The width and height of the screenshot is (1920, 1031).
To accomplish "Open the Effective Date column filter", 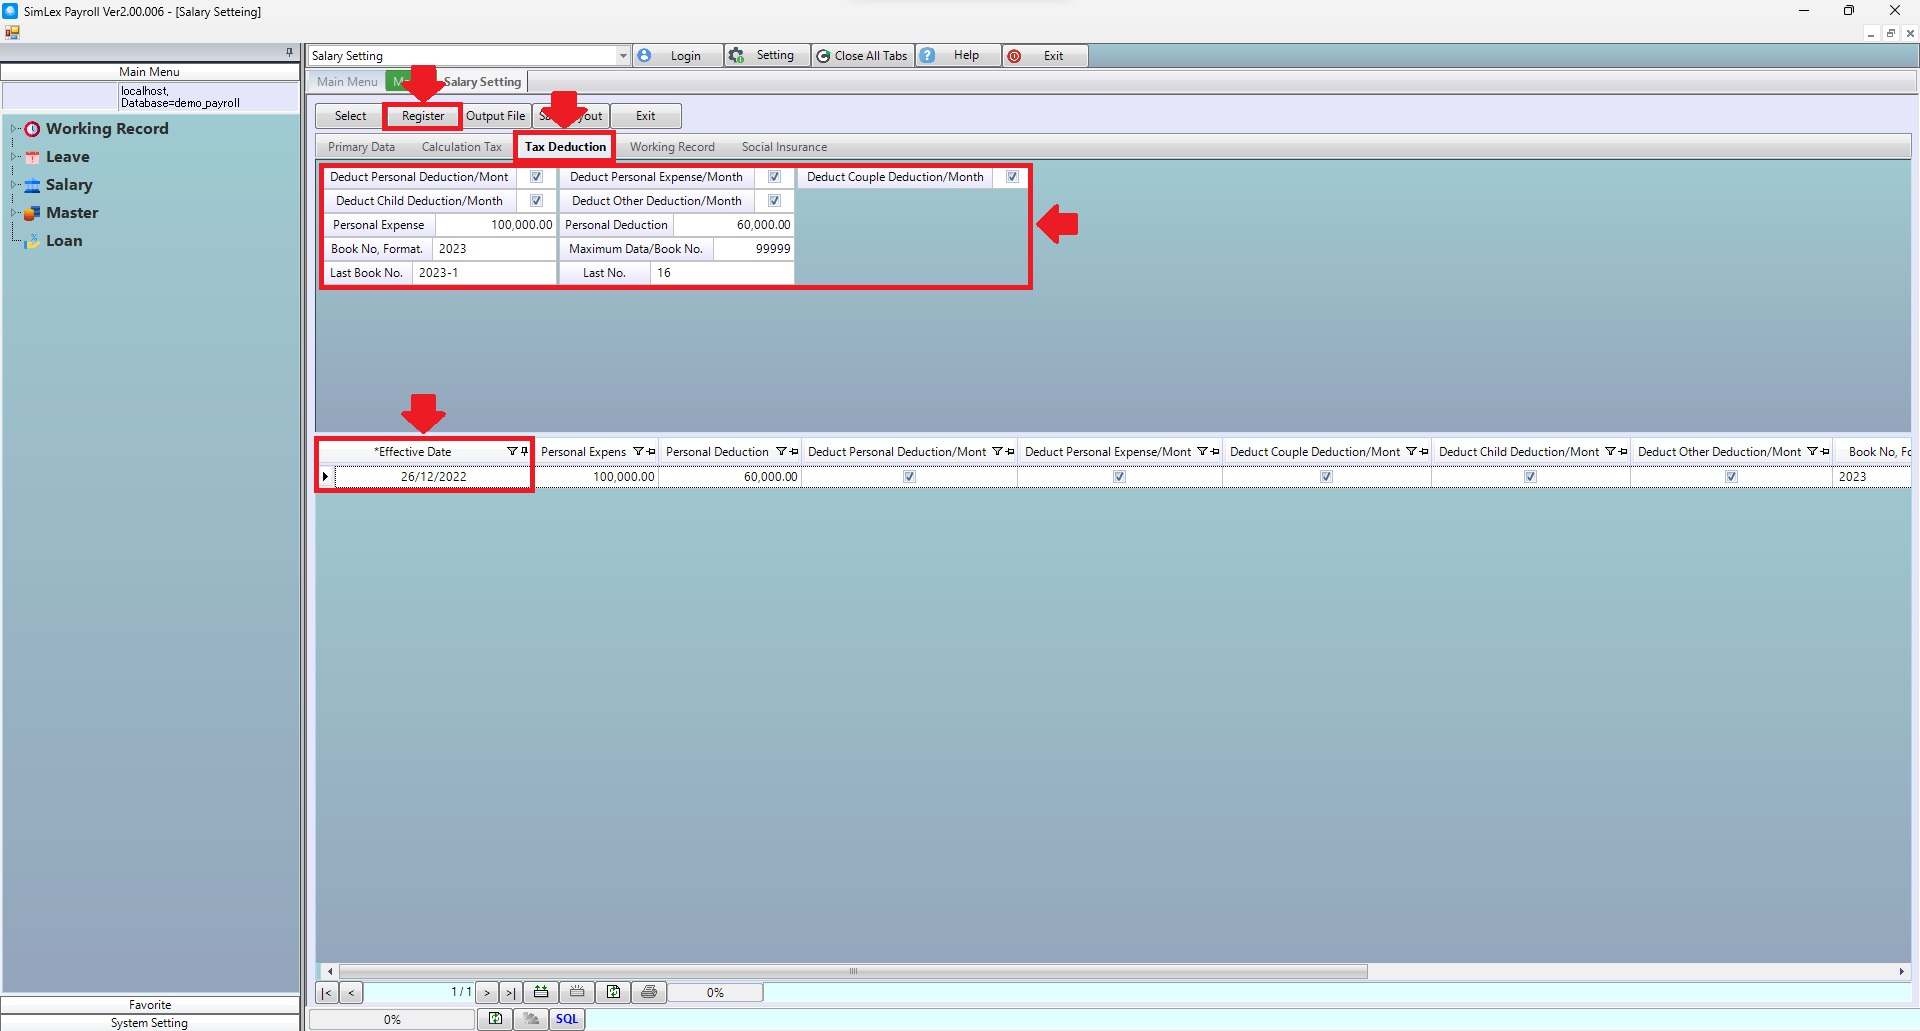I will click(512, 452).
